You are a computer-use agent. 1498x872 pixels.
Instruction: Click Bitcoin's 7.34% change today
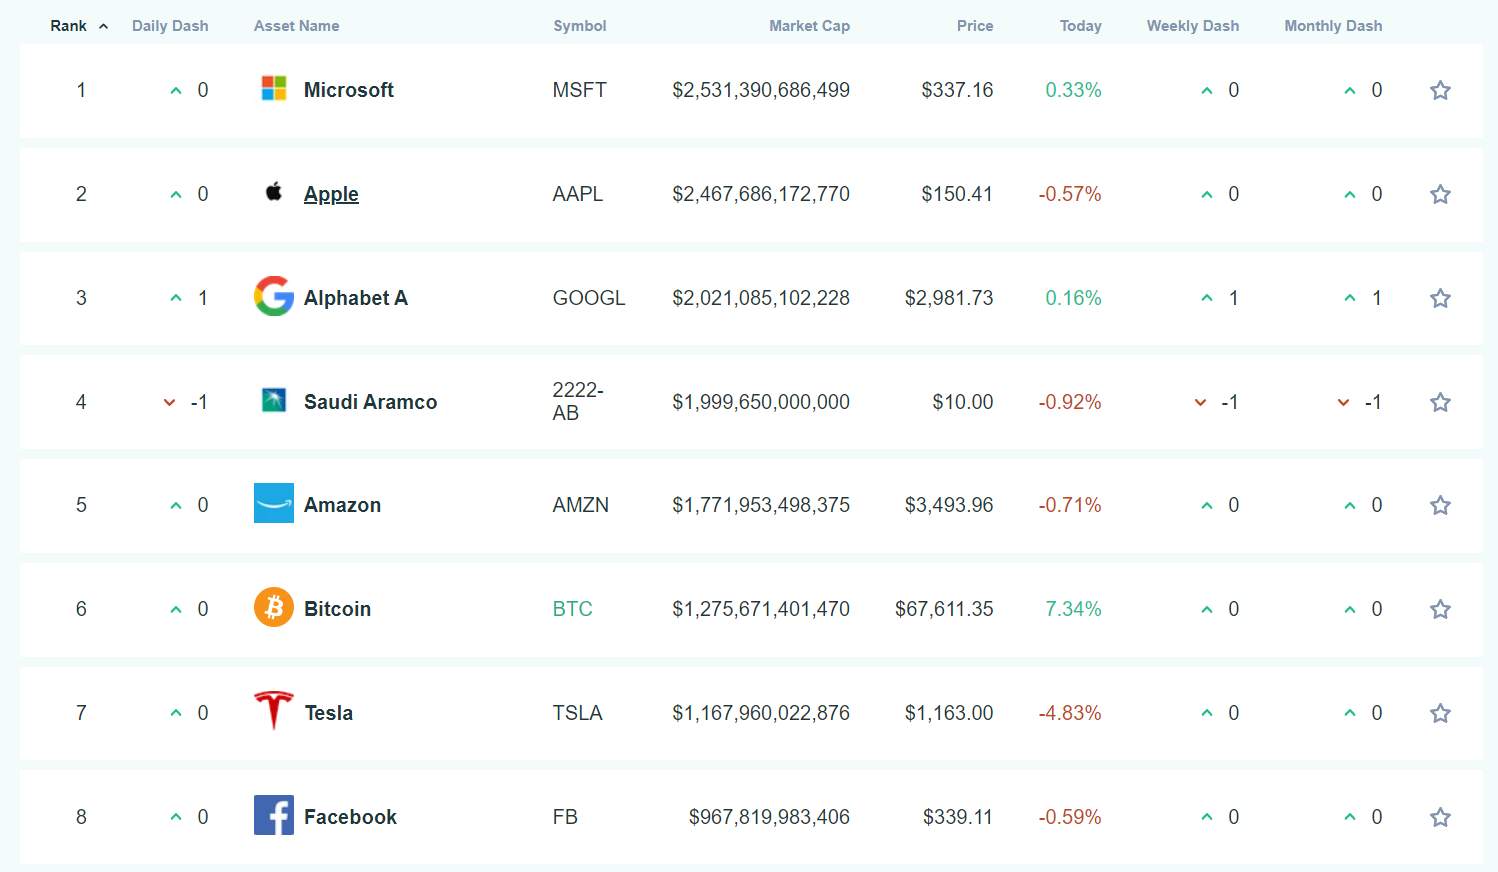pyautogui.click(x=1073, y=609)
